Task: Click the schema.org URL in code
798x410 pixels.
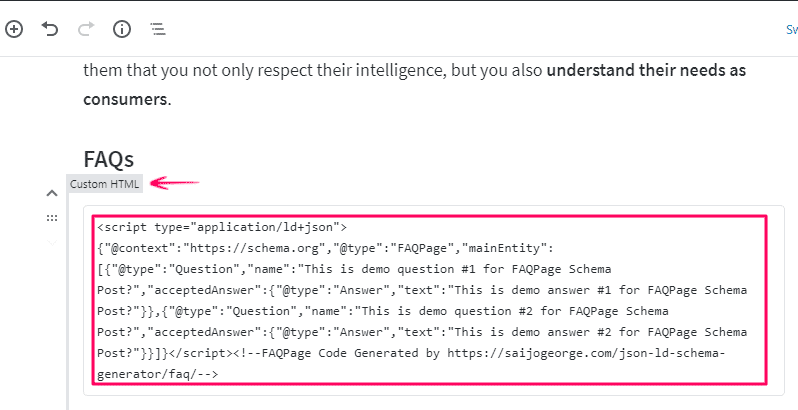Action: click(x=253, y=248)
